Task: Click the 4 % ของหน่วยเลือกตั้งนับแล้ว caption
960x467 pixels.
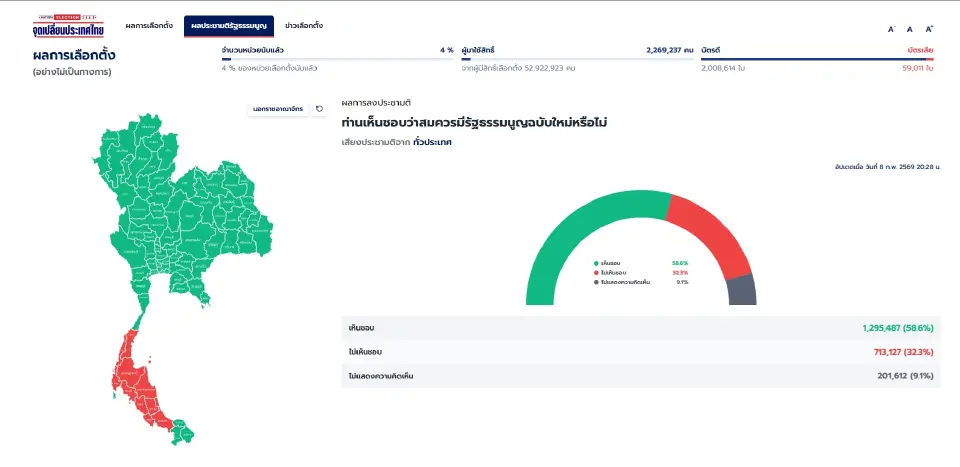Action: 269,69
